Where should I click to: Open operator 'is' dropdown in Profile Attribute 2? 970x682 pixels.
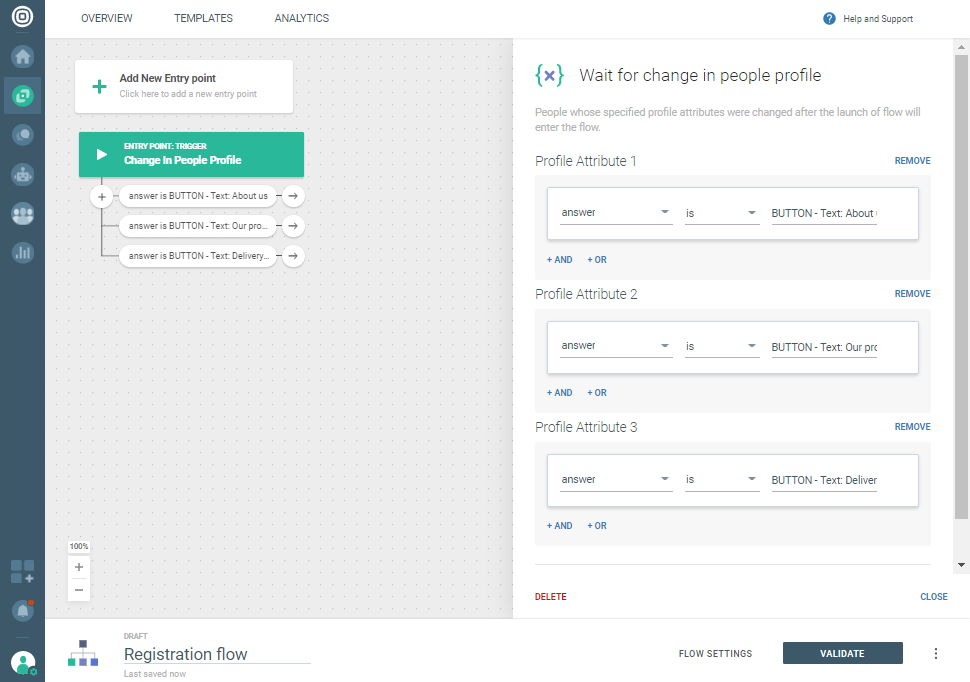pos(721,346)
